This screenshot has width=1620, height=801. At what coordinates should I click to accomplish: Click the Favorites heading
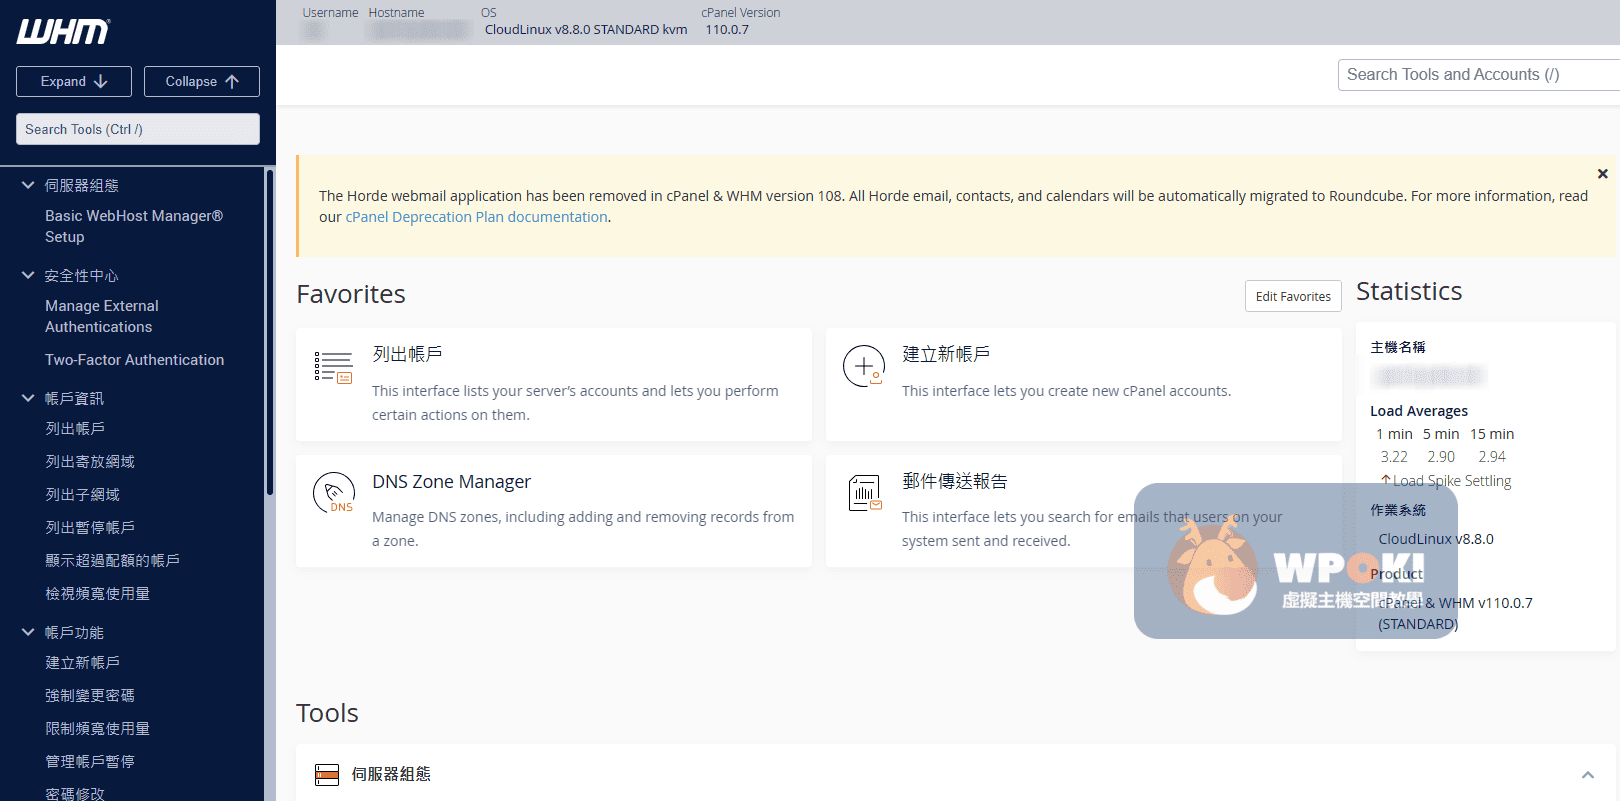(x=351, y=294)
